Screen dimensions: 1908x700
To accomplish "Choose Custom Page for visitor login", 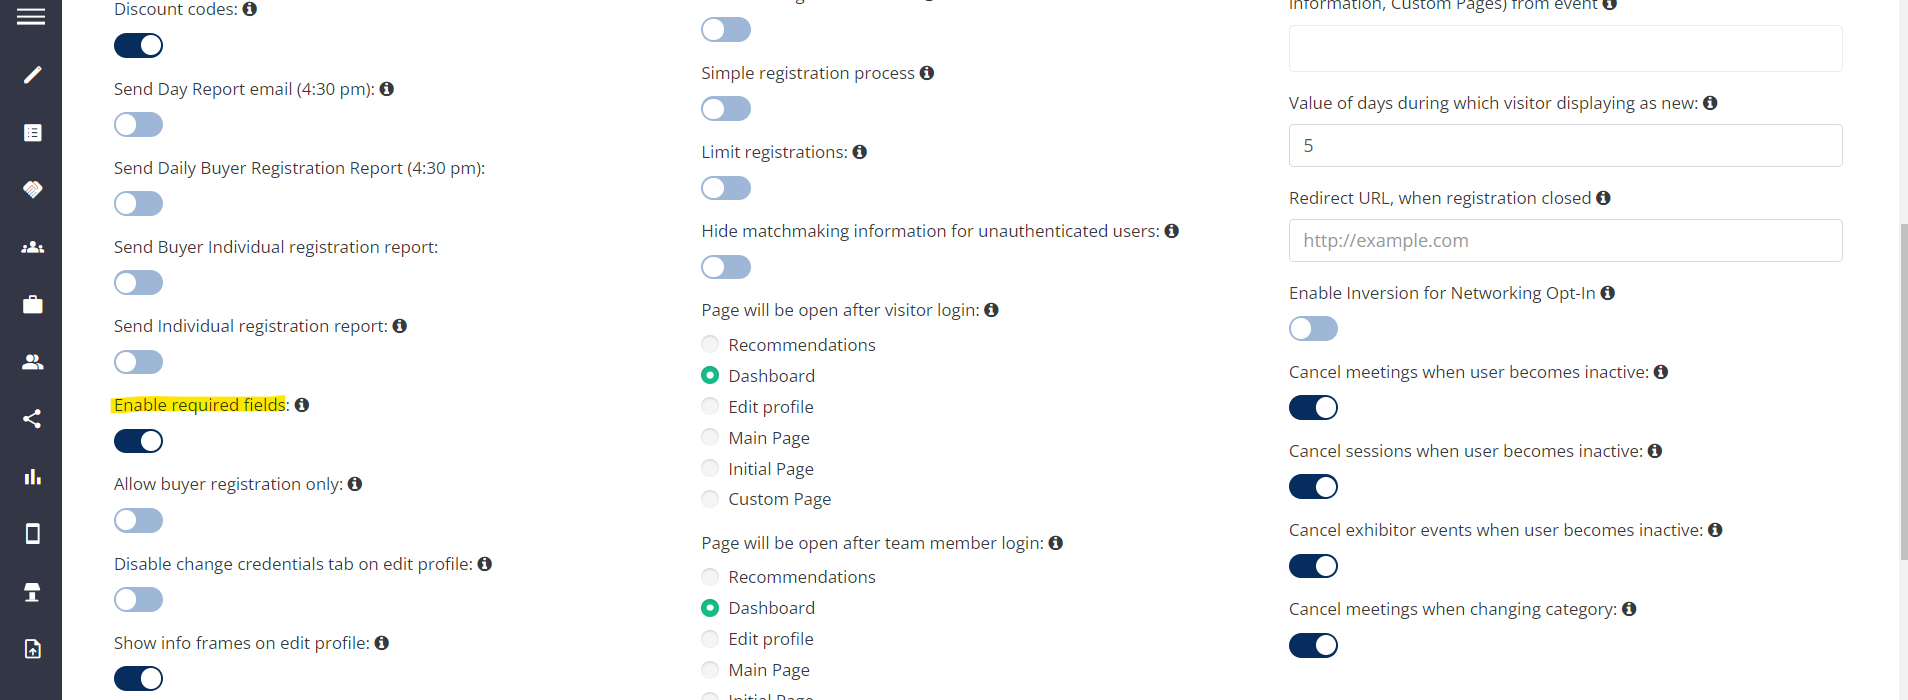I will tap(710, 499).
